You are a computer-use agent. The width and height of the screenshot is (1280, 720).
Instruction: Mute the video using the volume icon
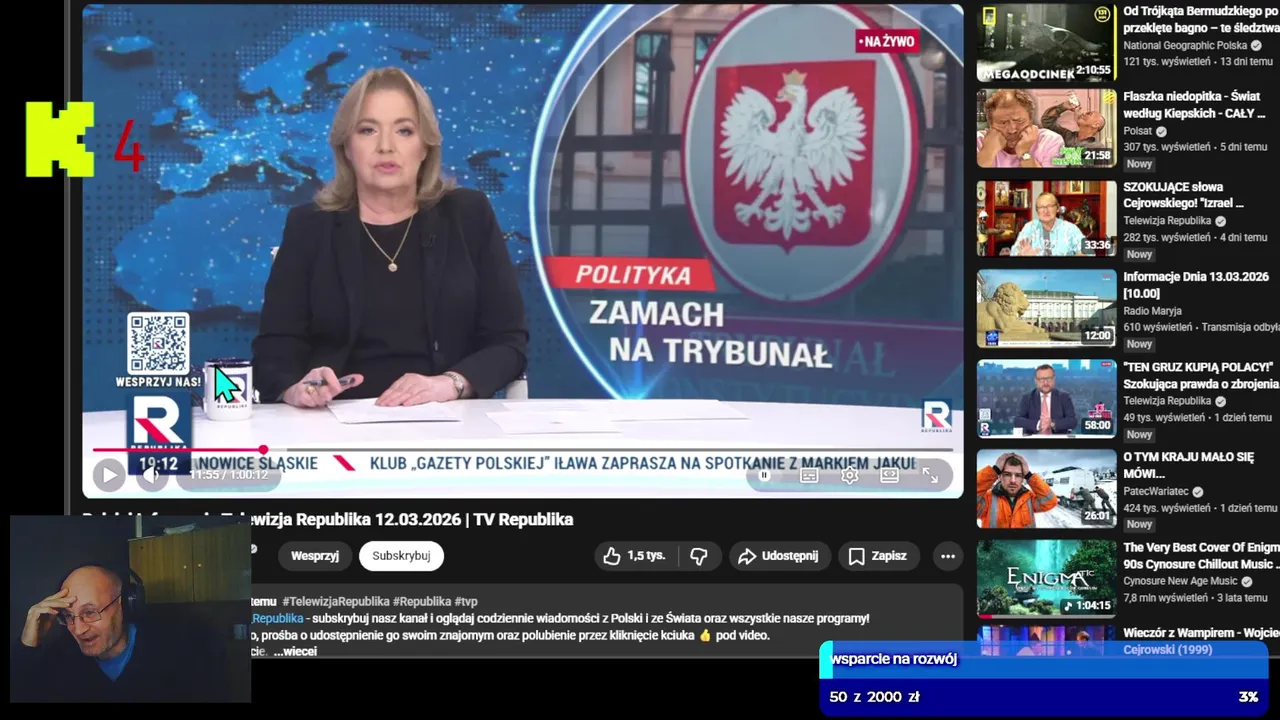[x=151, y=475]
